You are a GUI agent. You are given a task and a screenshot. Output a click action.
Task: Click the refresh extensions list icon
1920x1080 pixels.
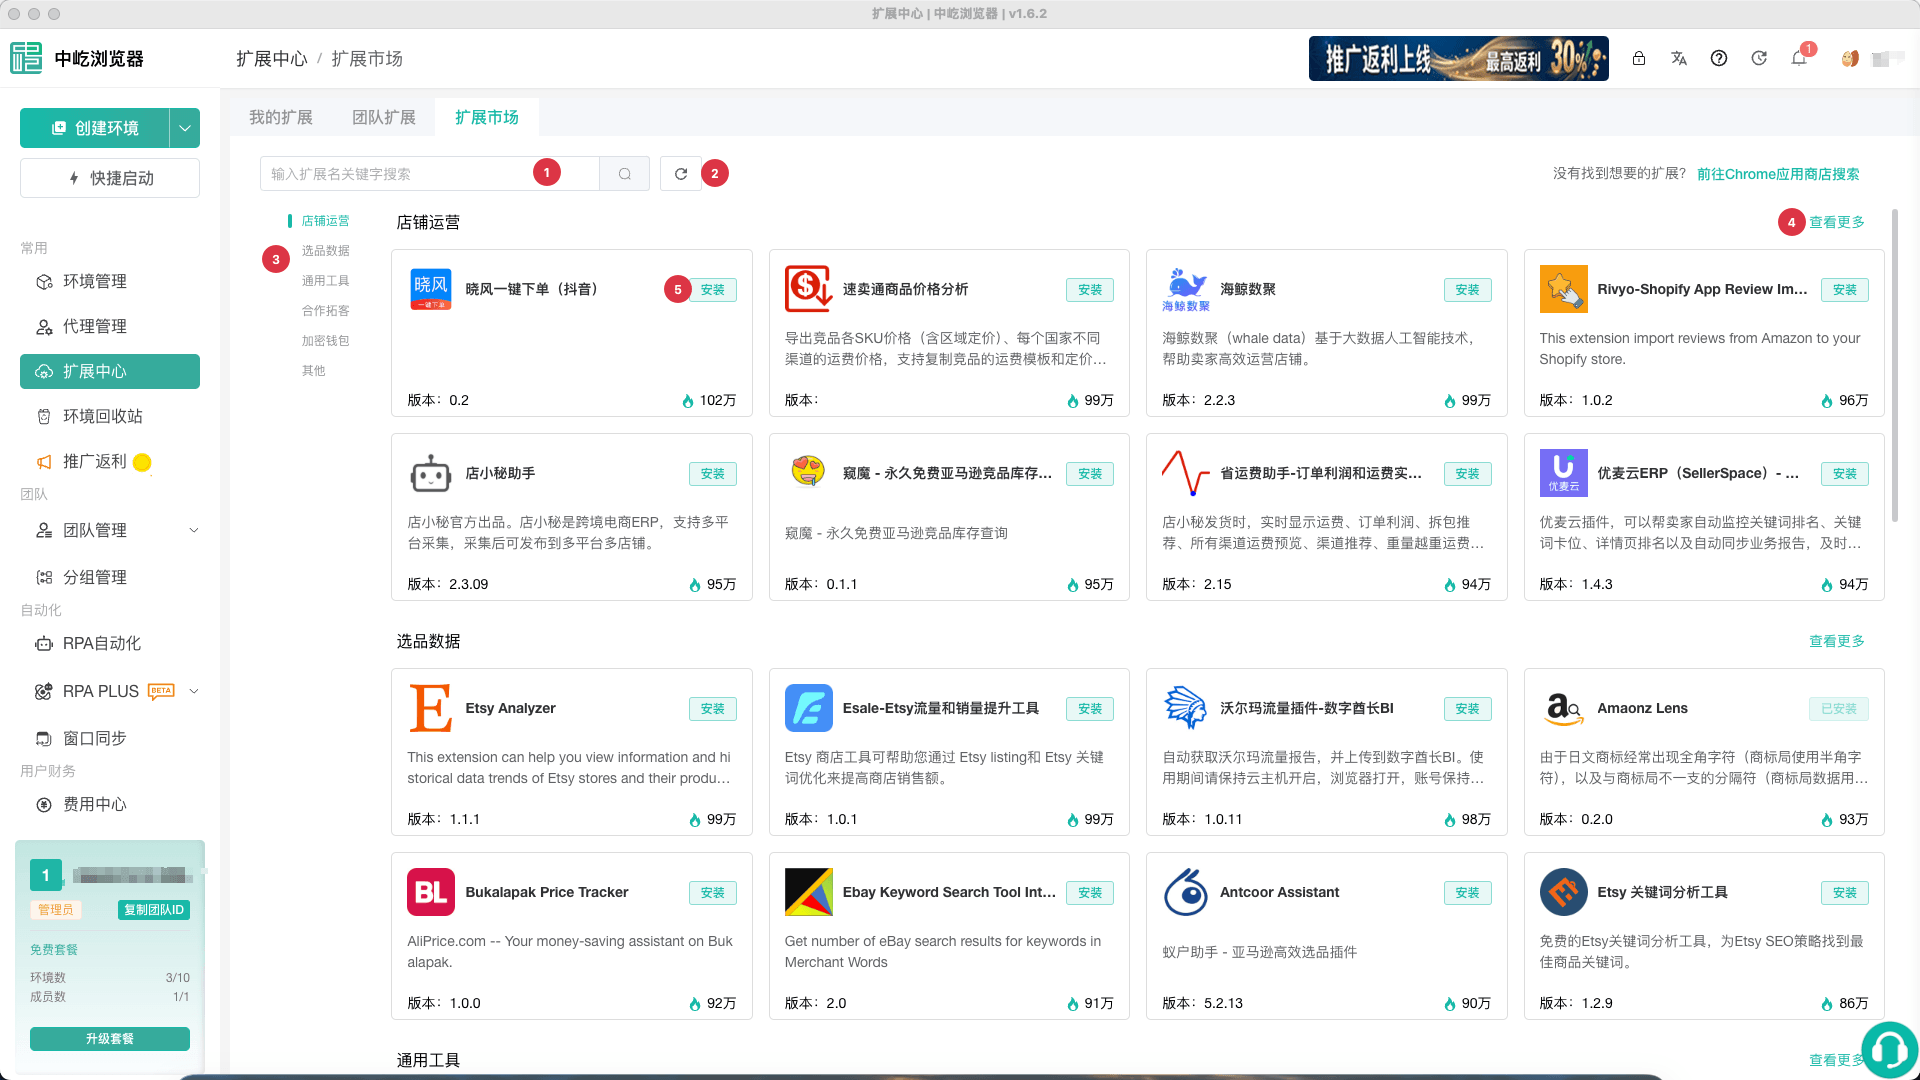tap(681, 174)
